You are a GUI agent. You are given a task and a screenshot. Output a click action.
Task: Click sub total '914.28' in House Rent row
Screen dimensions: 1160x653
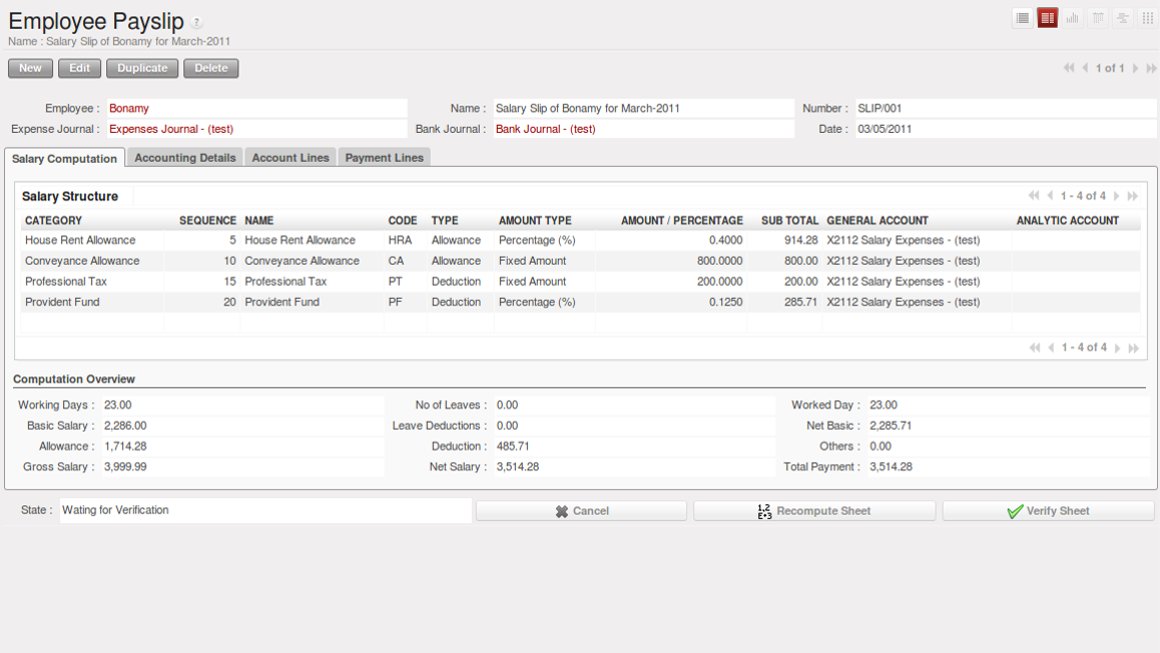801,240
